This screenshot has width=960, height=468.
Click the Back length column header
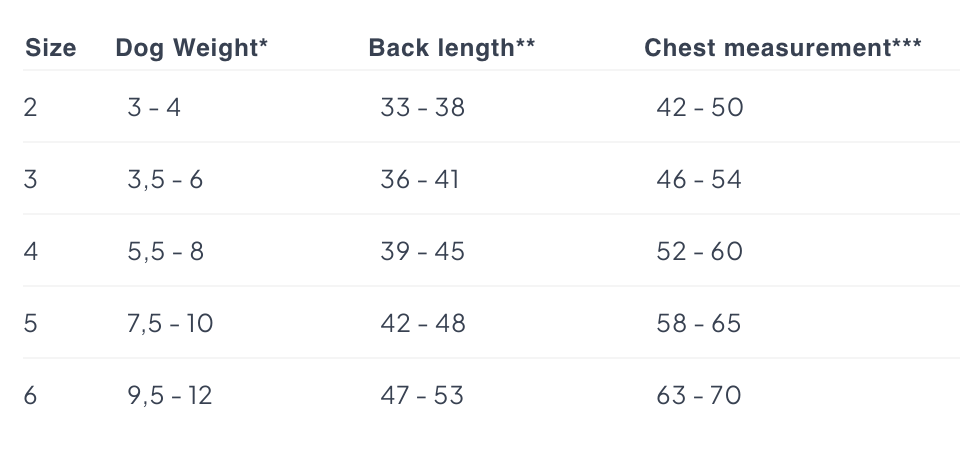click(x=452, y=48)
